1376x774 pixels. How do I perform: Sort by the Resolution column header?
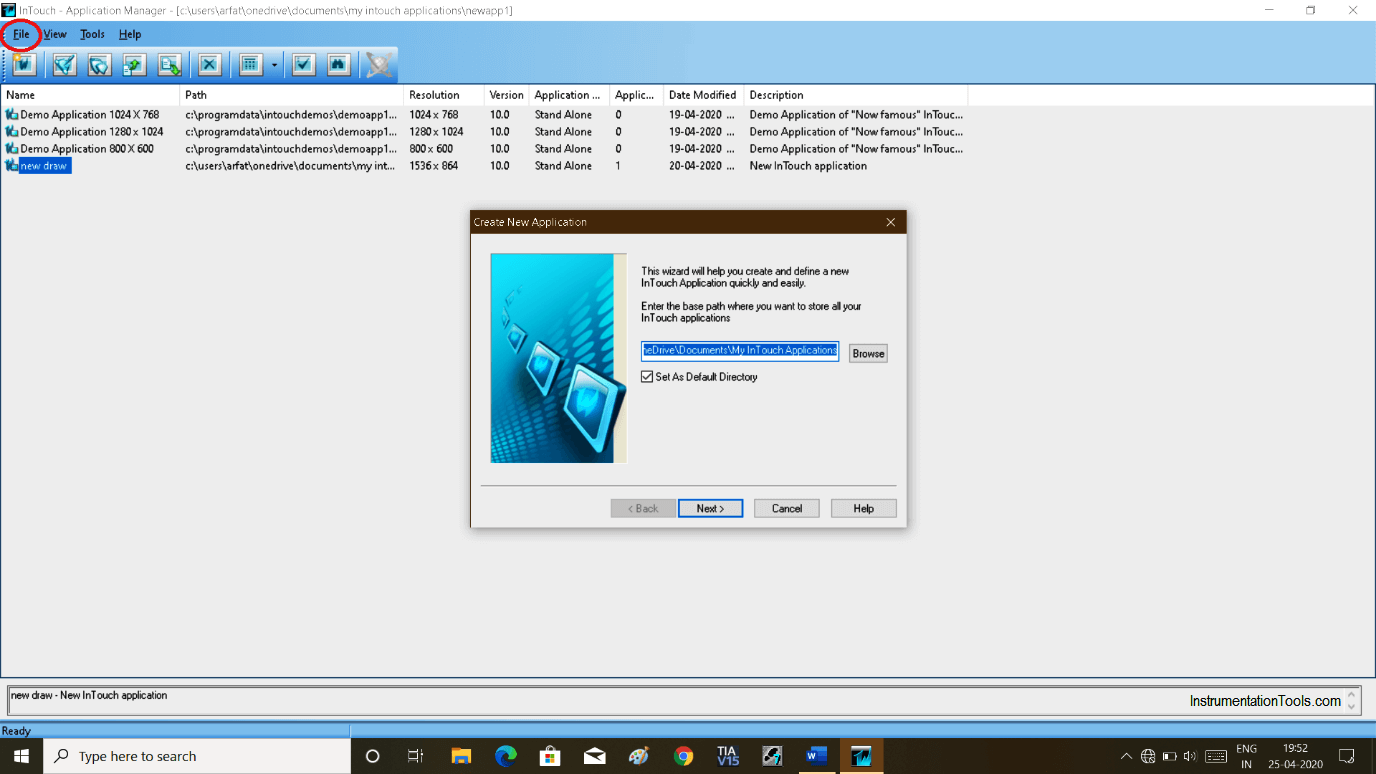[445, 95]
